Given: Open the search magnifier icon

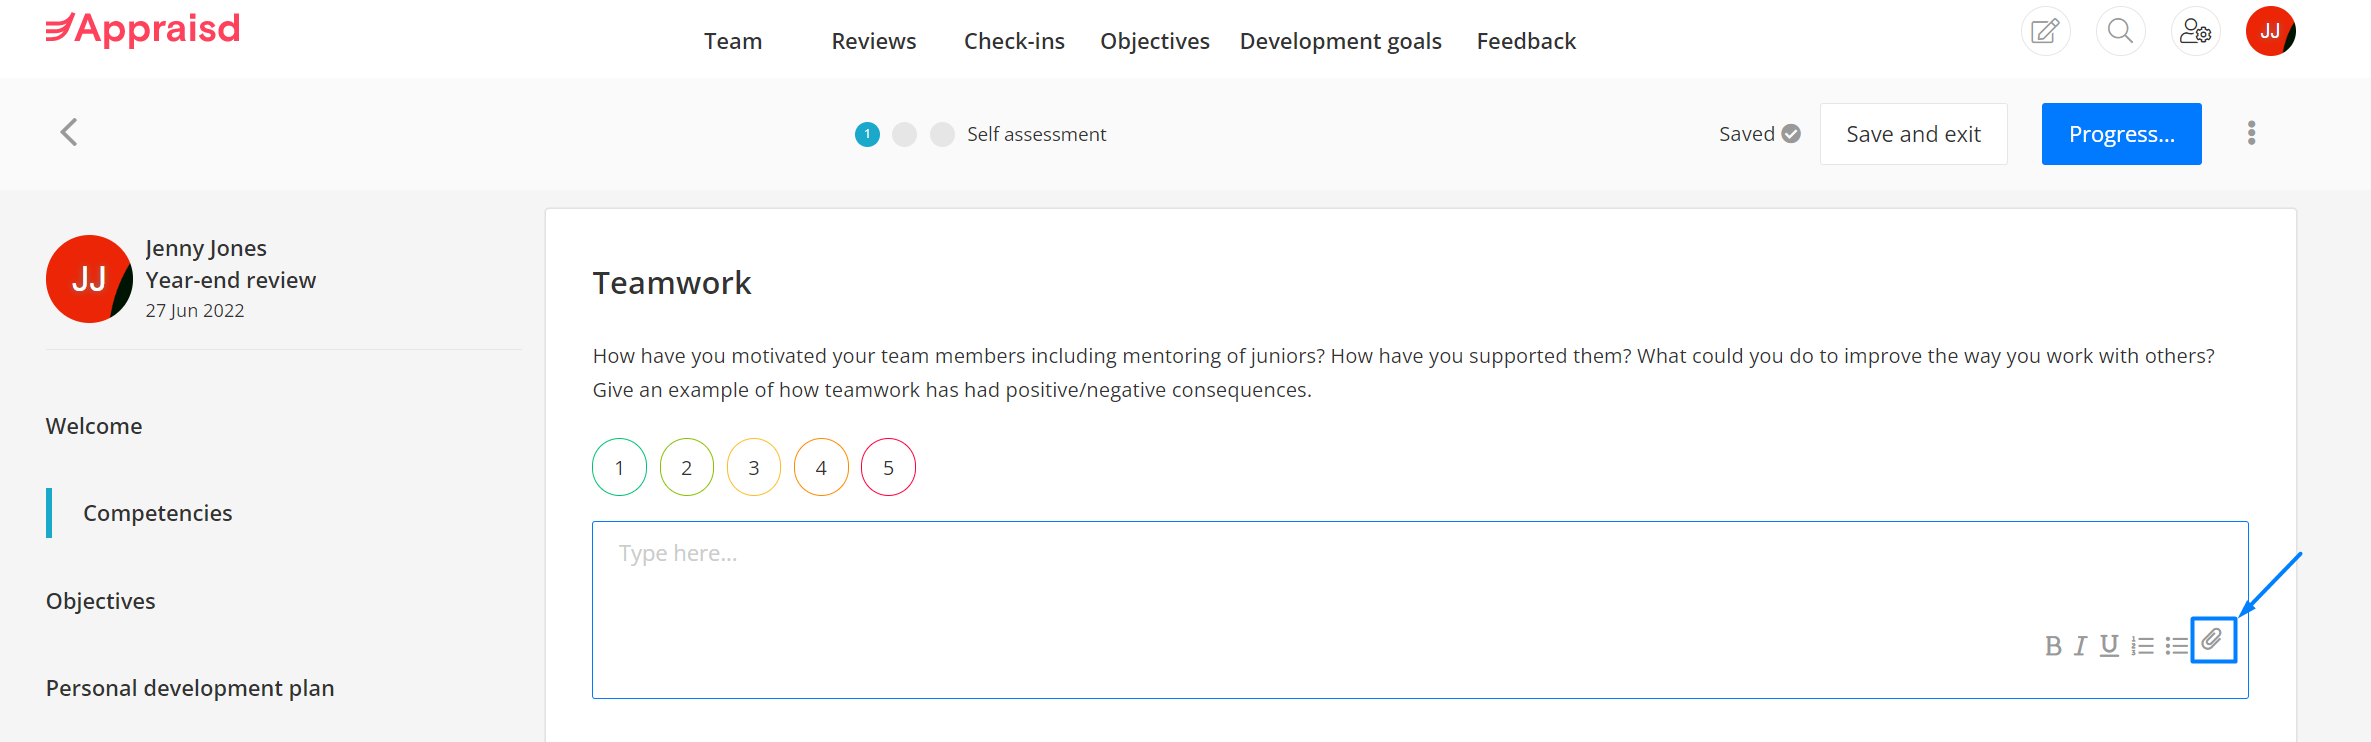Looking at the screenshot, I should 2120,31.
